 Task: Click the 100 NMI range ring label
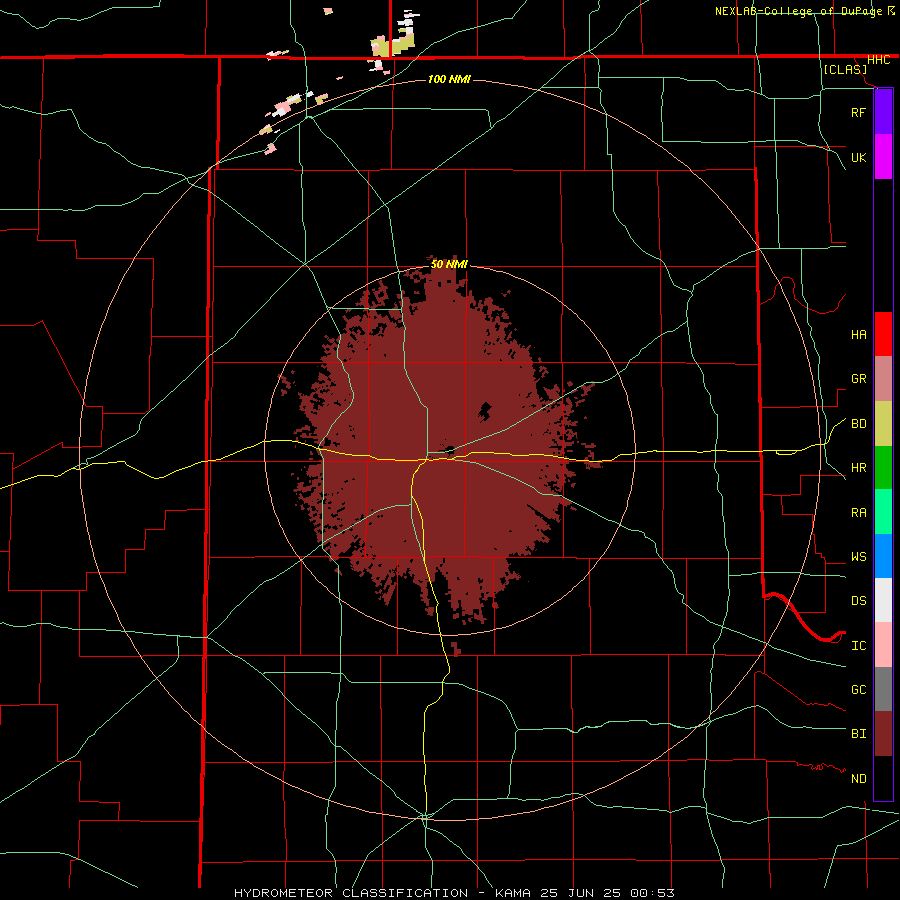449,79
